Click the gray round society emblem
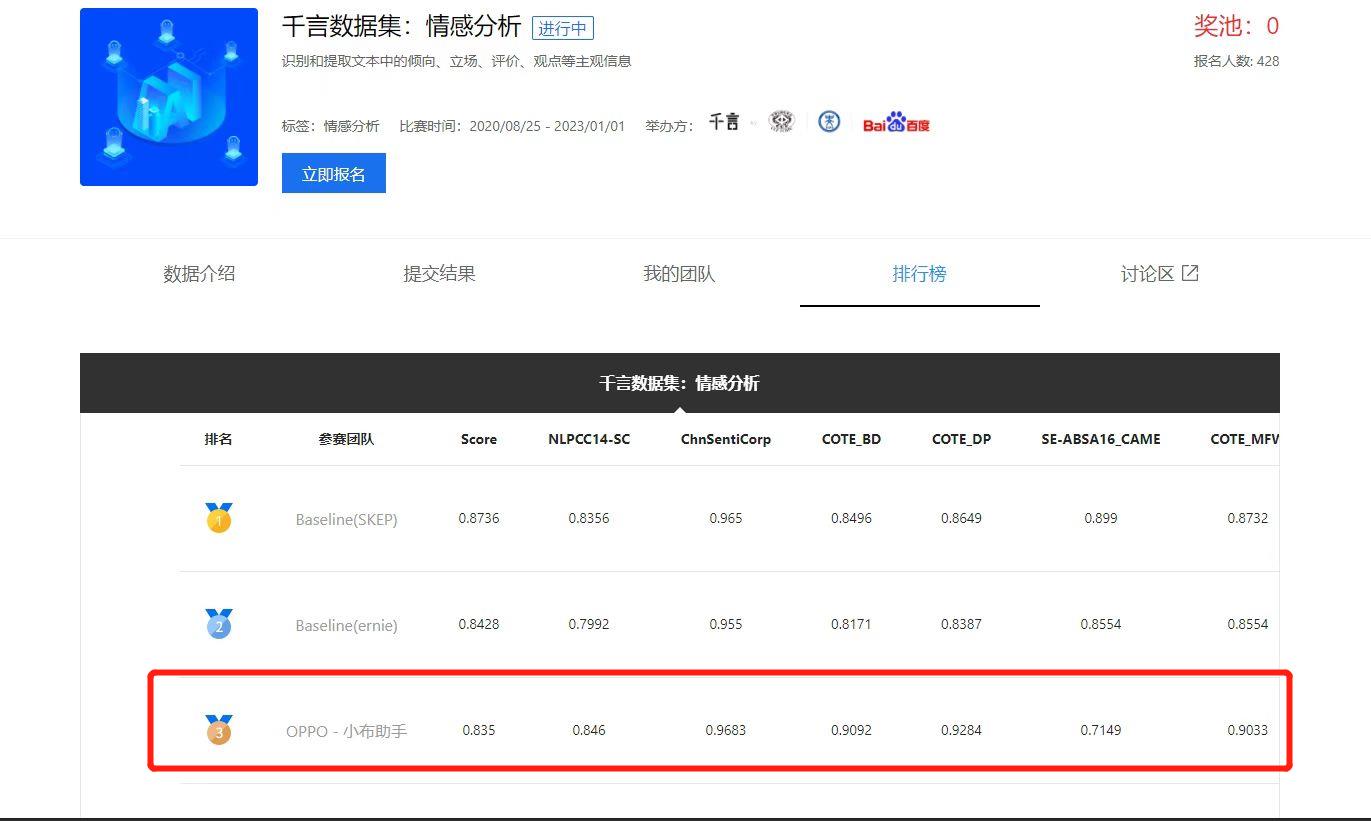Screen dimensions: 1371x821 coord(781,122)
